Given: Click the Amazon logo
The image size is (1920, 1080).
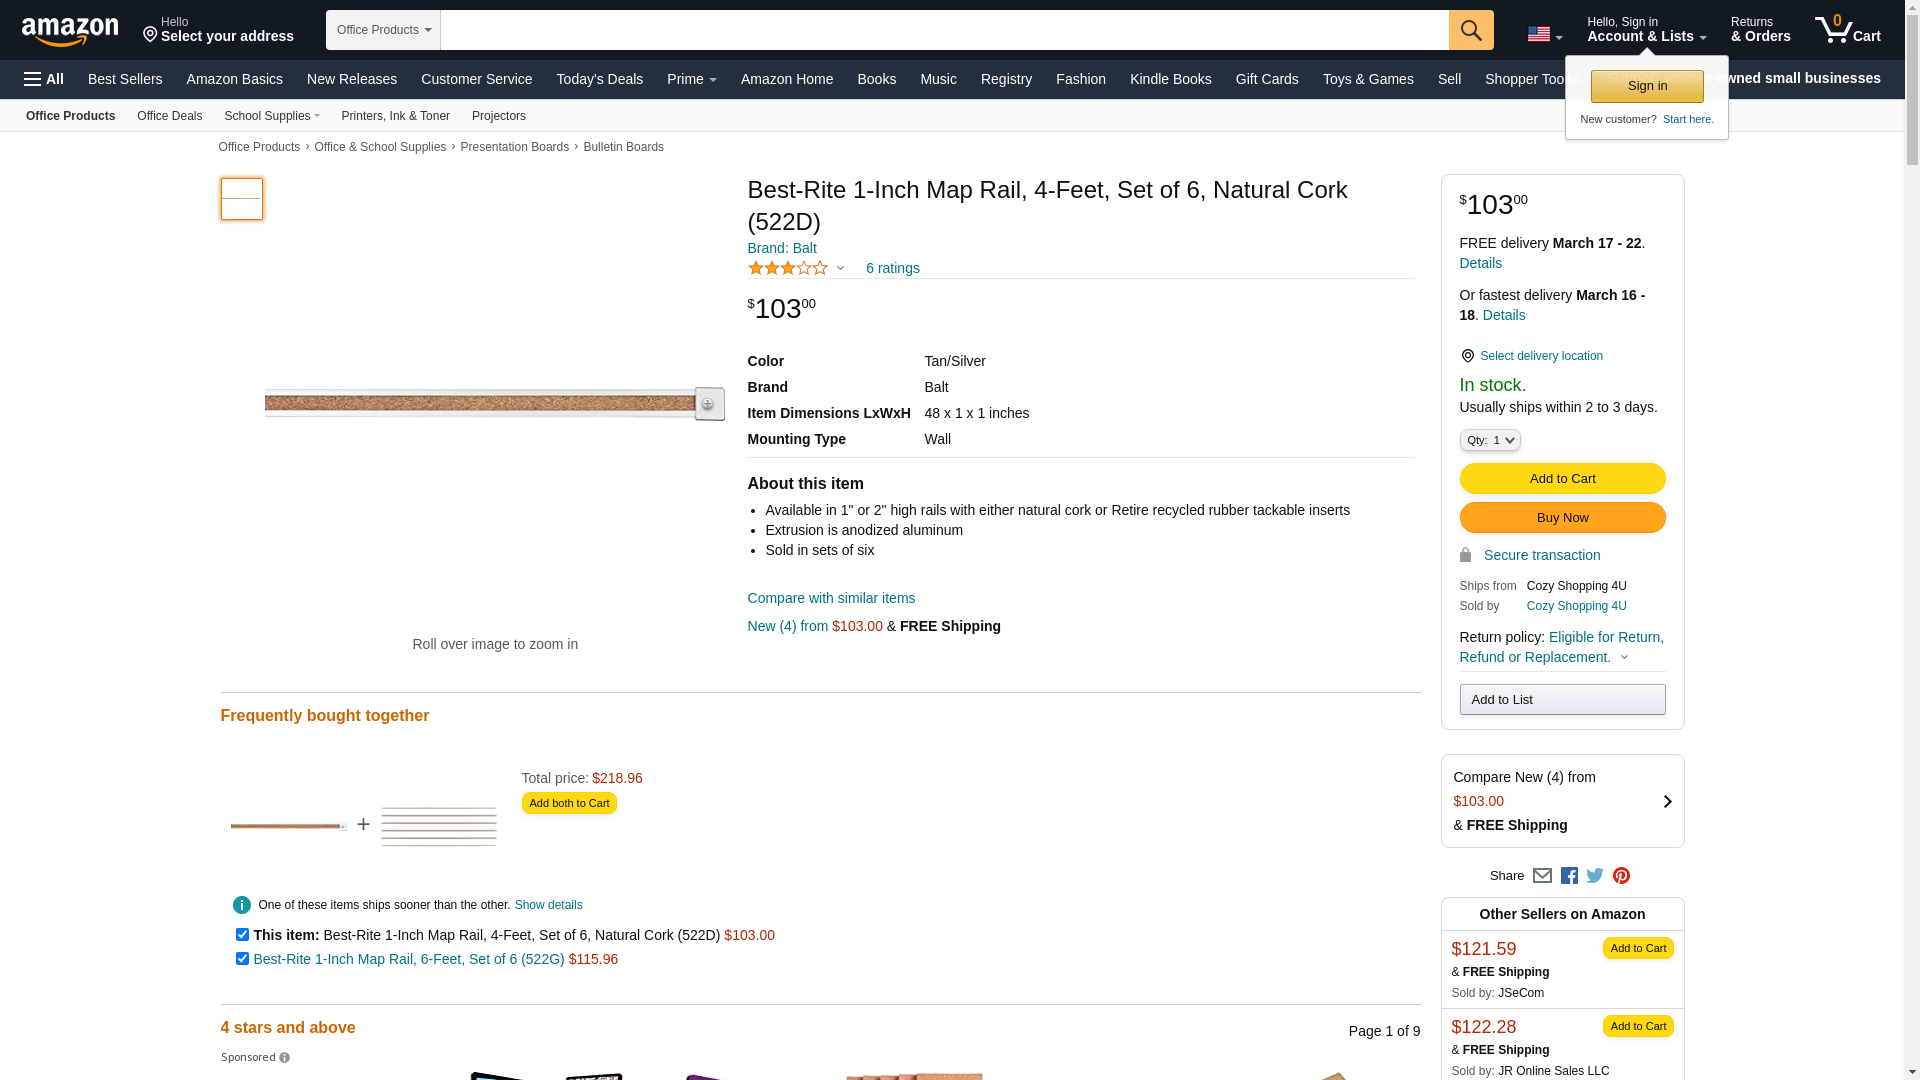Looking at the screenshot, I should coord(70,32).
